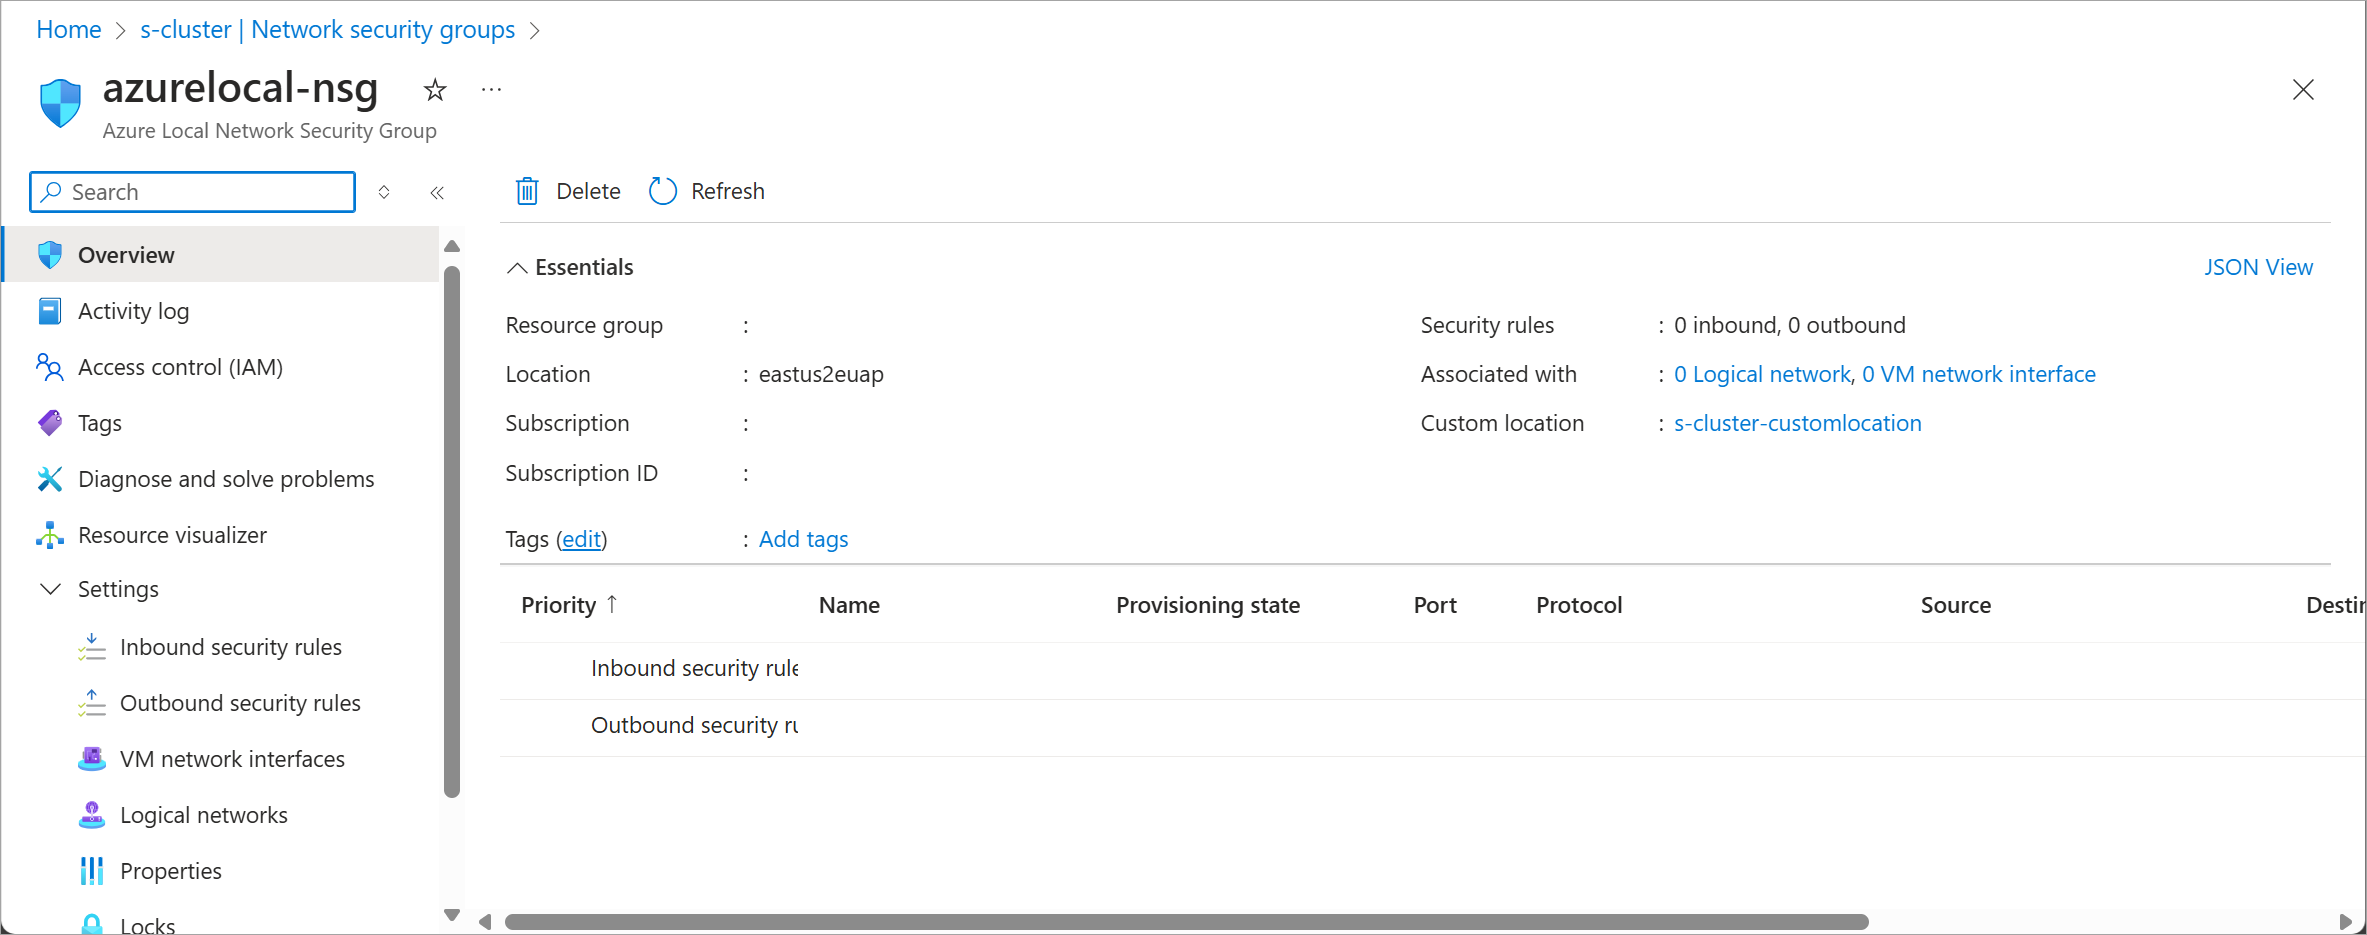
Task: Click the Add tags link
Action: 803,539
